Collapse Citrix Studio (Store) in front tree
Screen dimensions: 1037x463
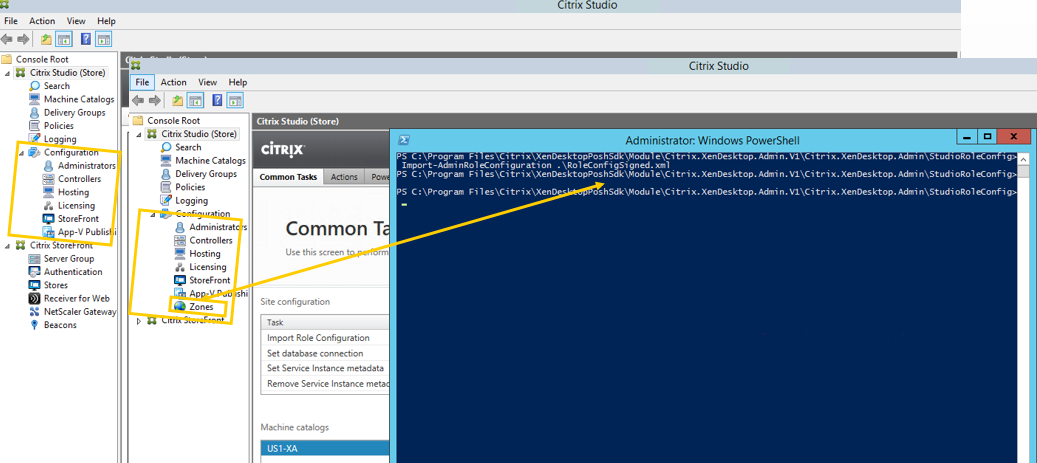(x=139, y=134)
